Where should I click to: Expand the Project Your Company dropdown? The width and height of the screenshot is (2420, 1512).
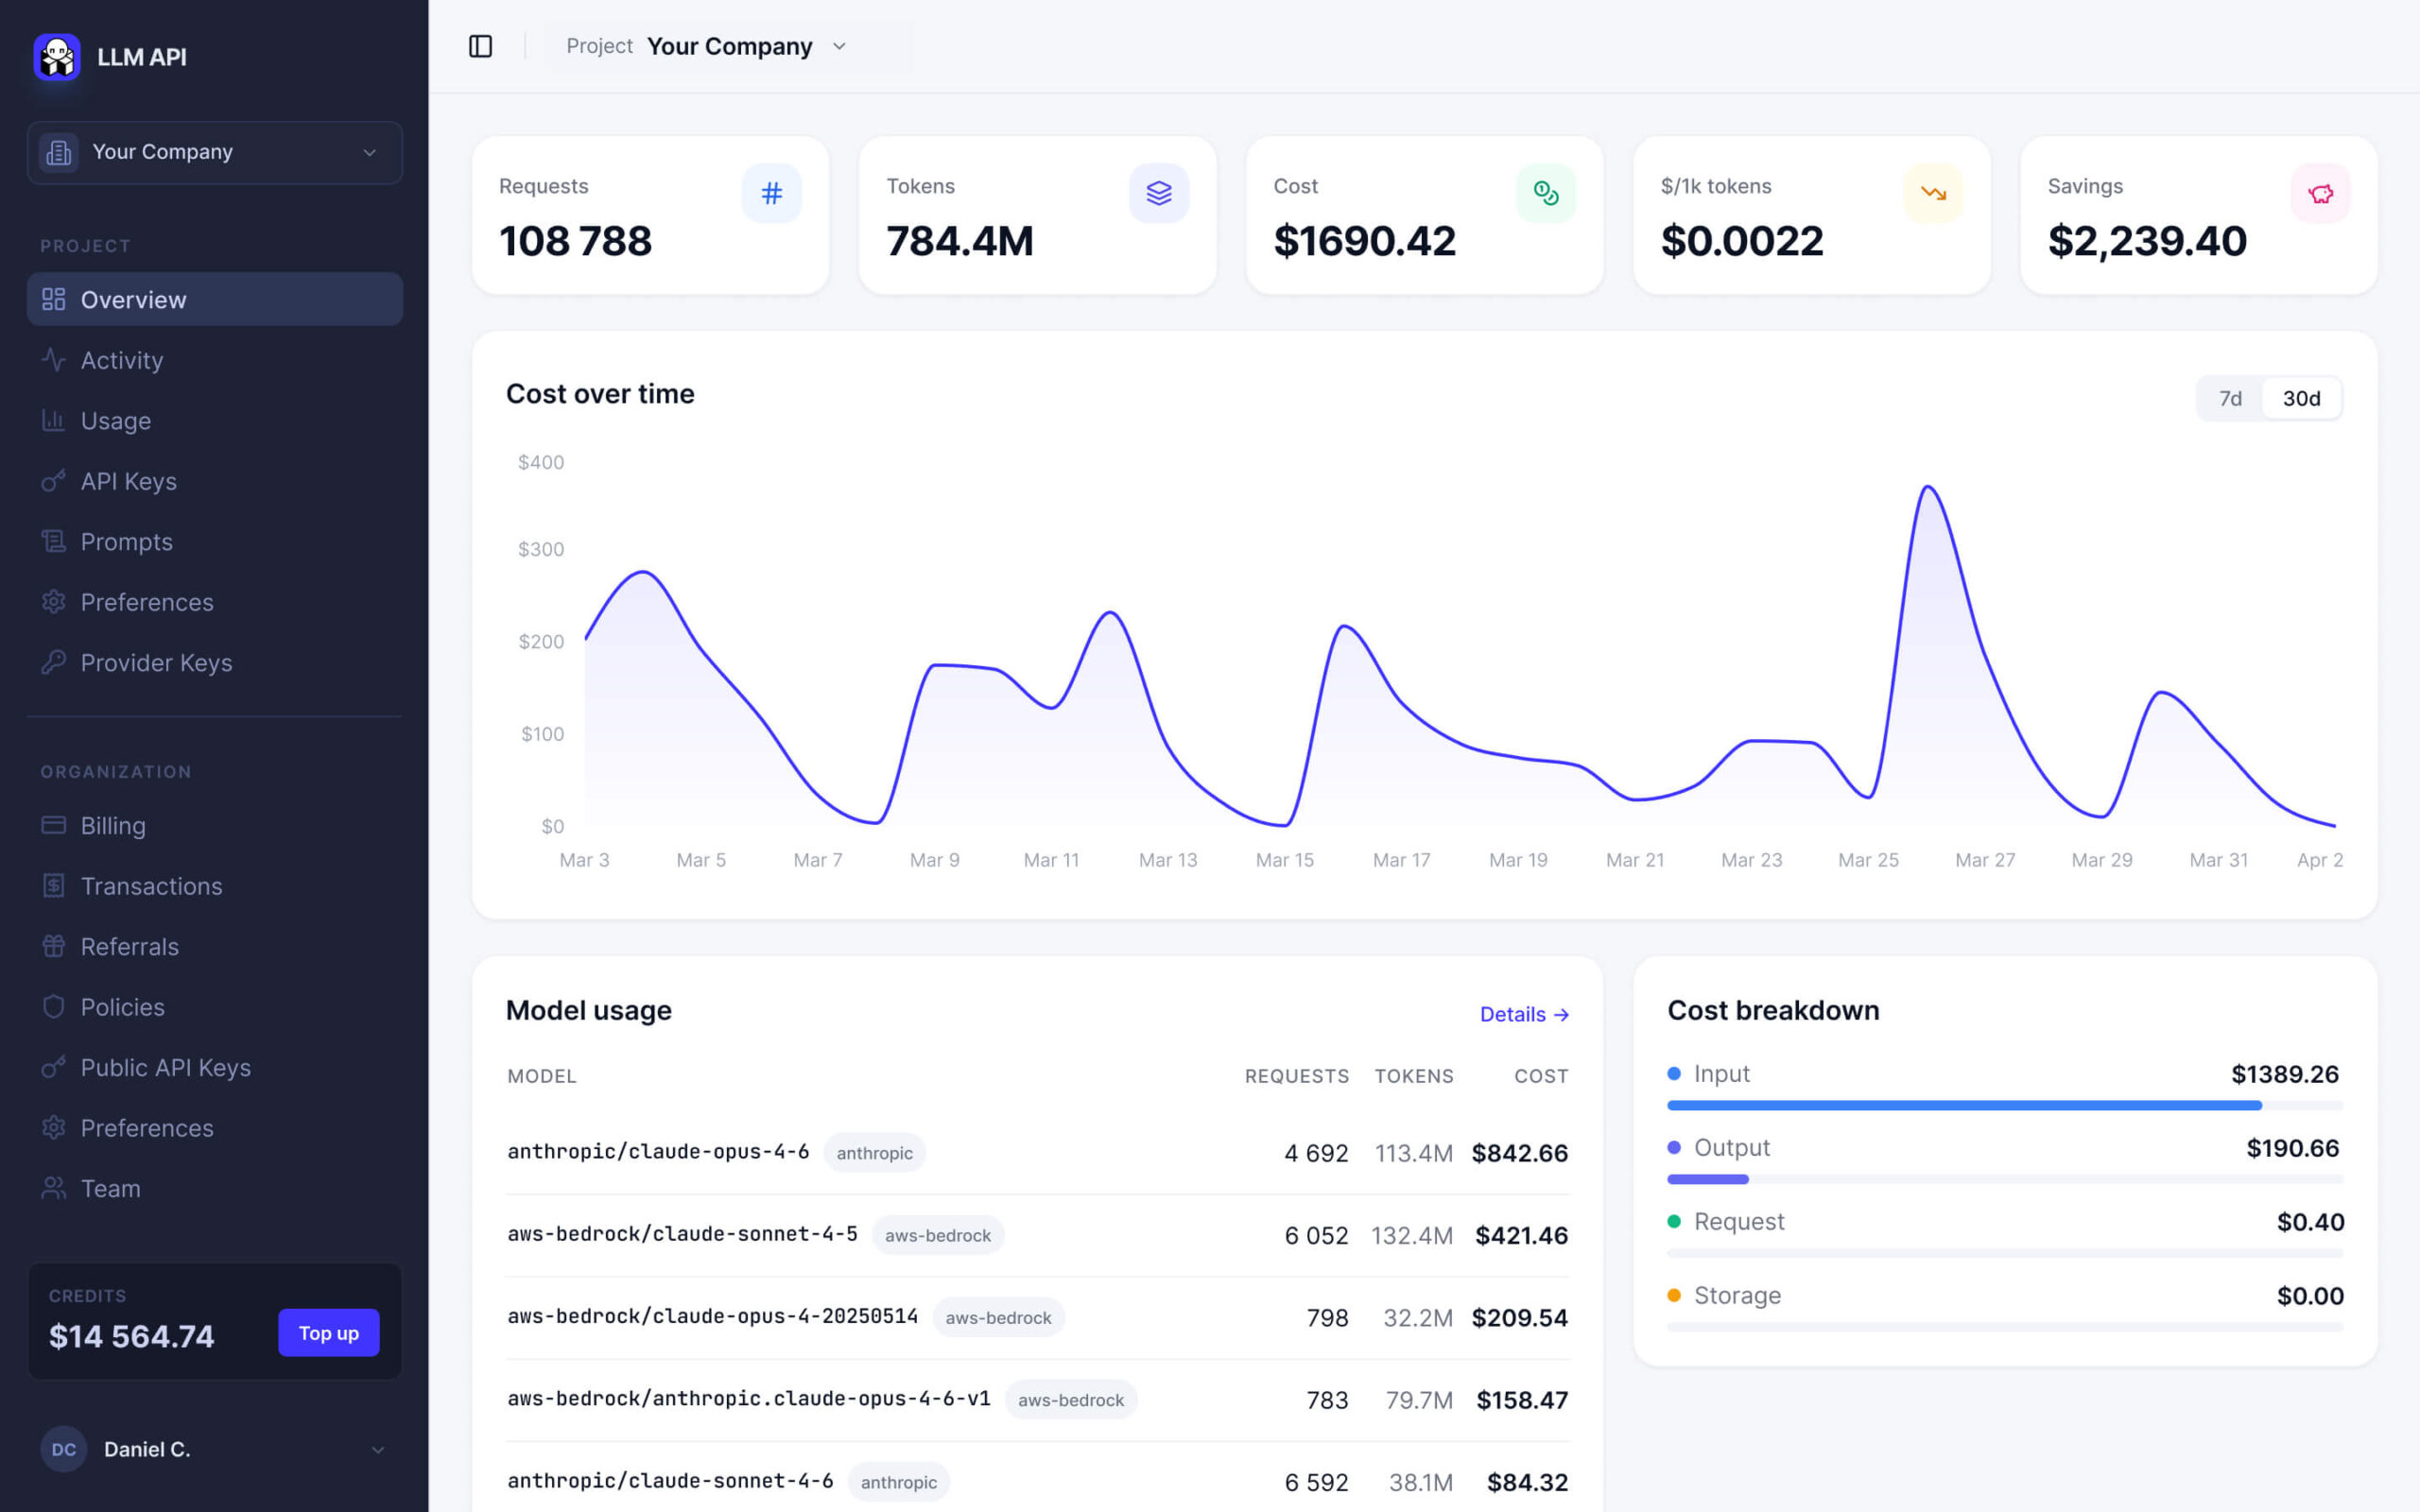(x=729, y=46)
